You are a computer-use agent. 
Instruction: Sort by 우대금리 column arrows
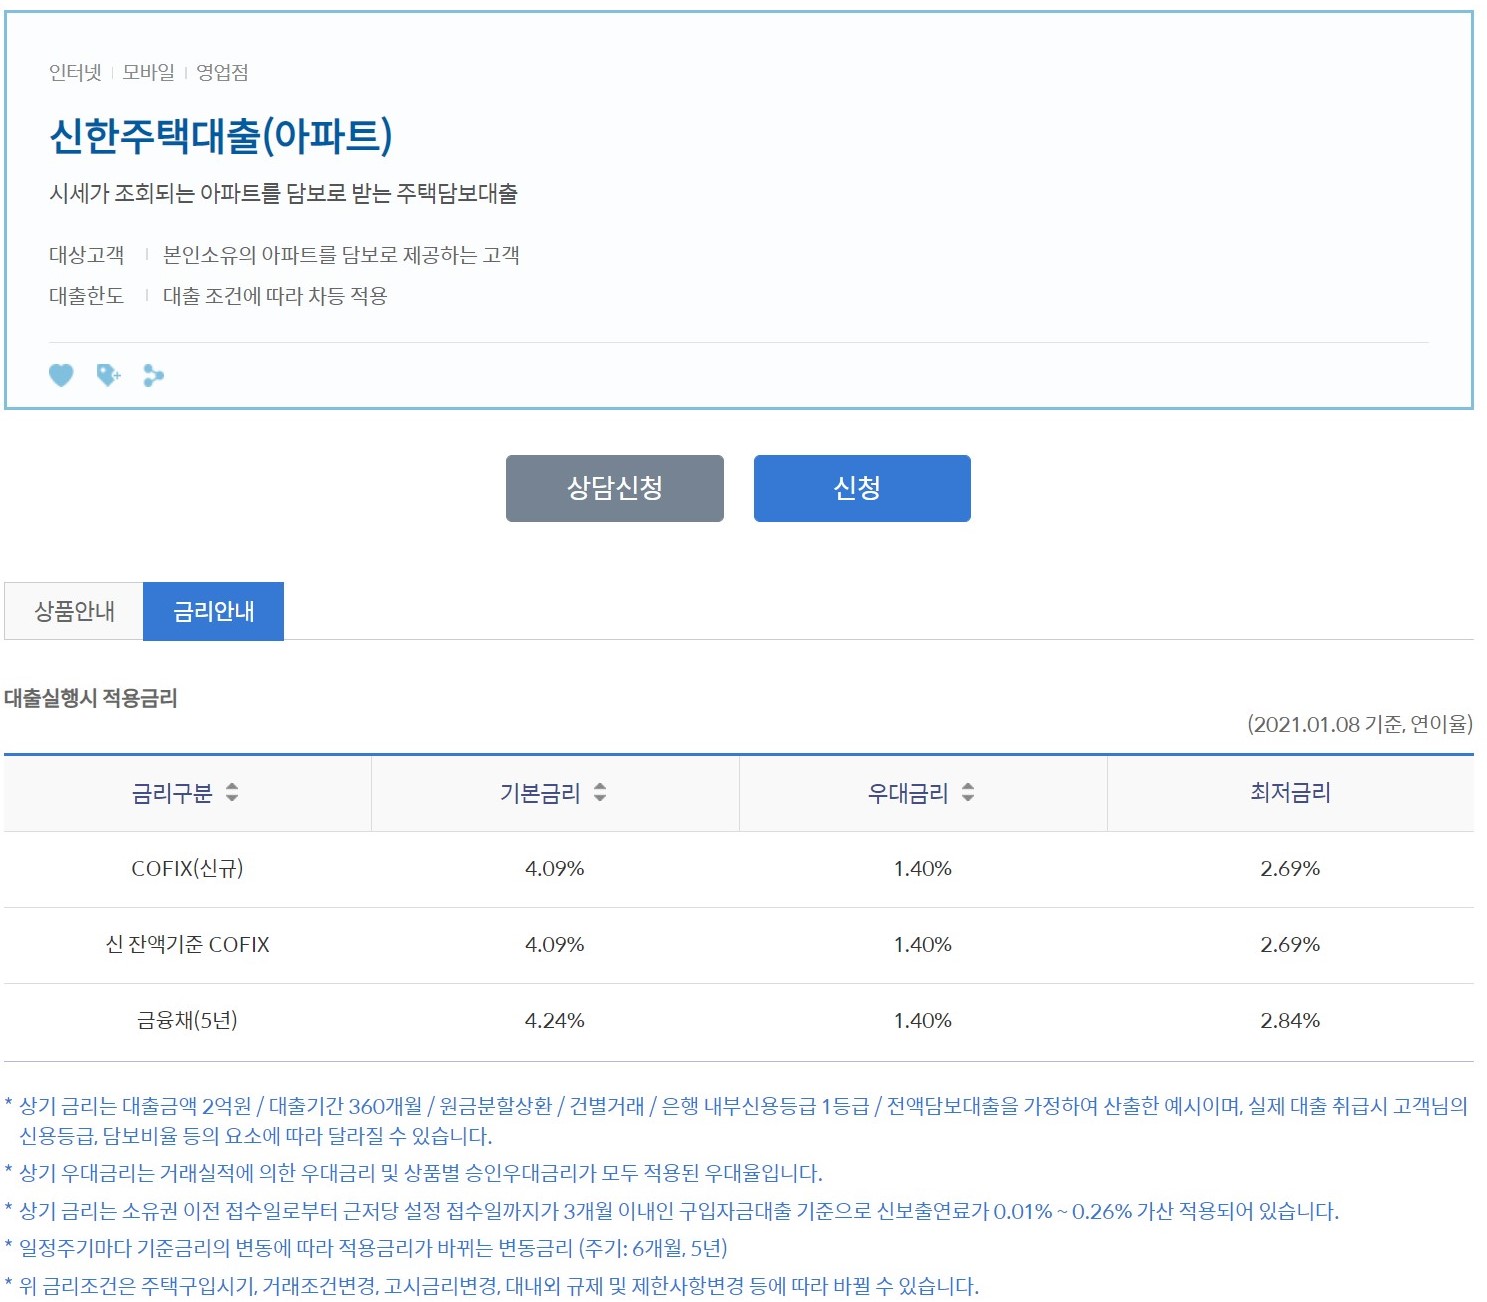pyautogui.click(x=968, y=793)
